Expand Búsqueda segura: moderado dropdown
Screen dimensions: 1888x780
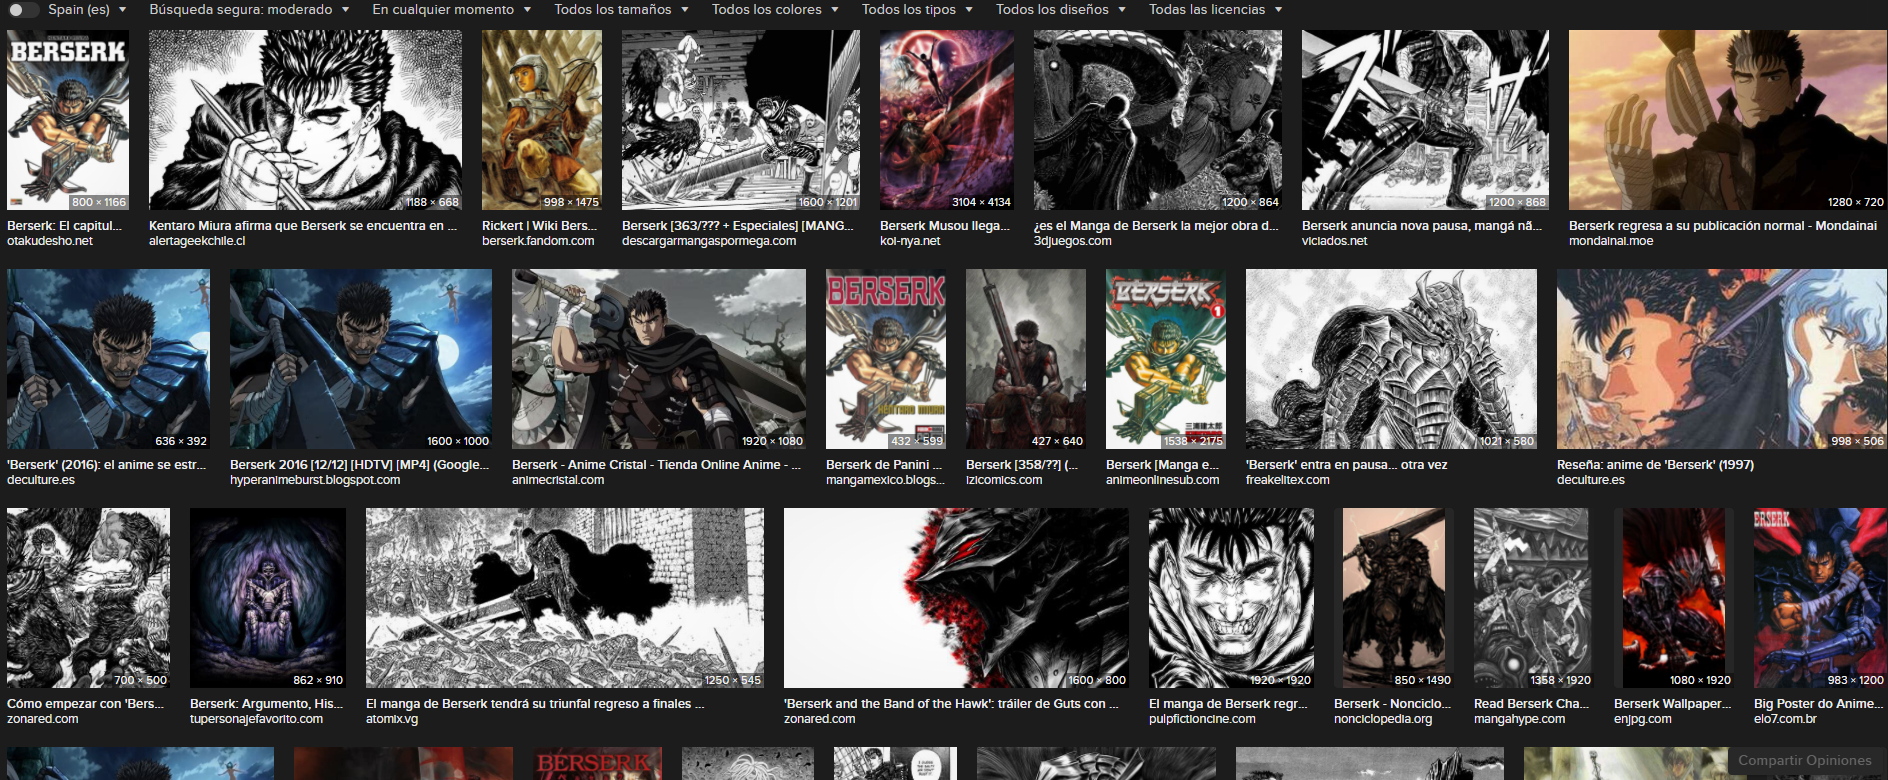(249, 9)
